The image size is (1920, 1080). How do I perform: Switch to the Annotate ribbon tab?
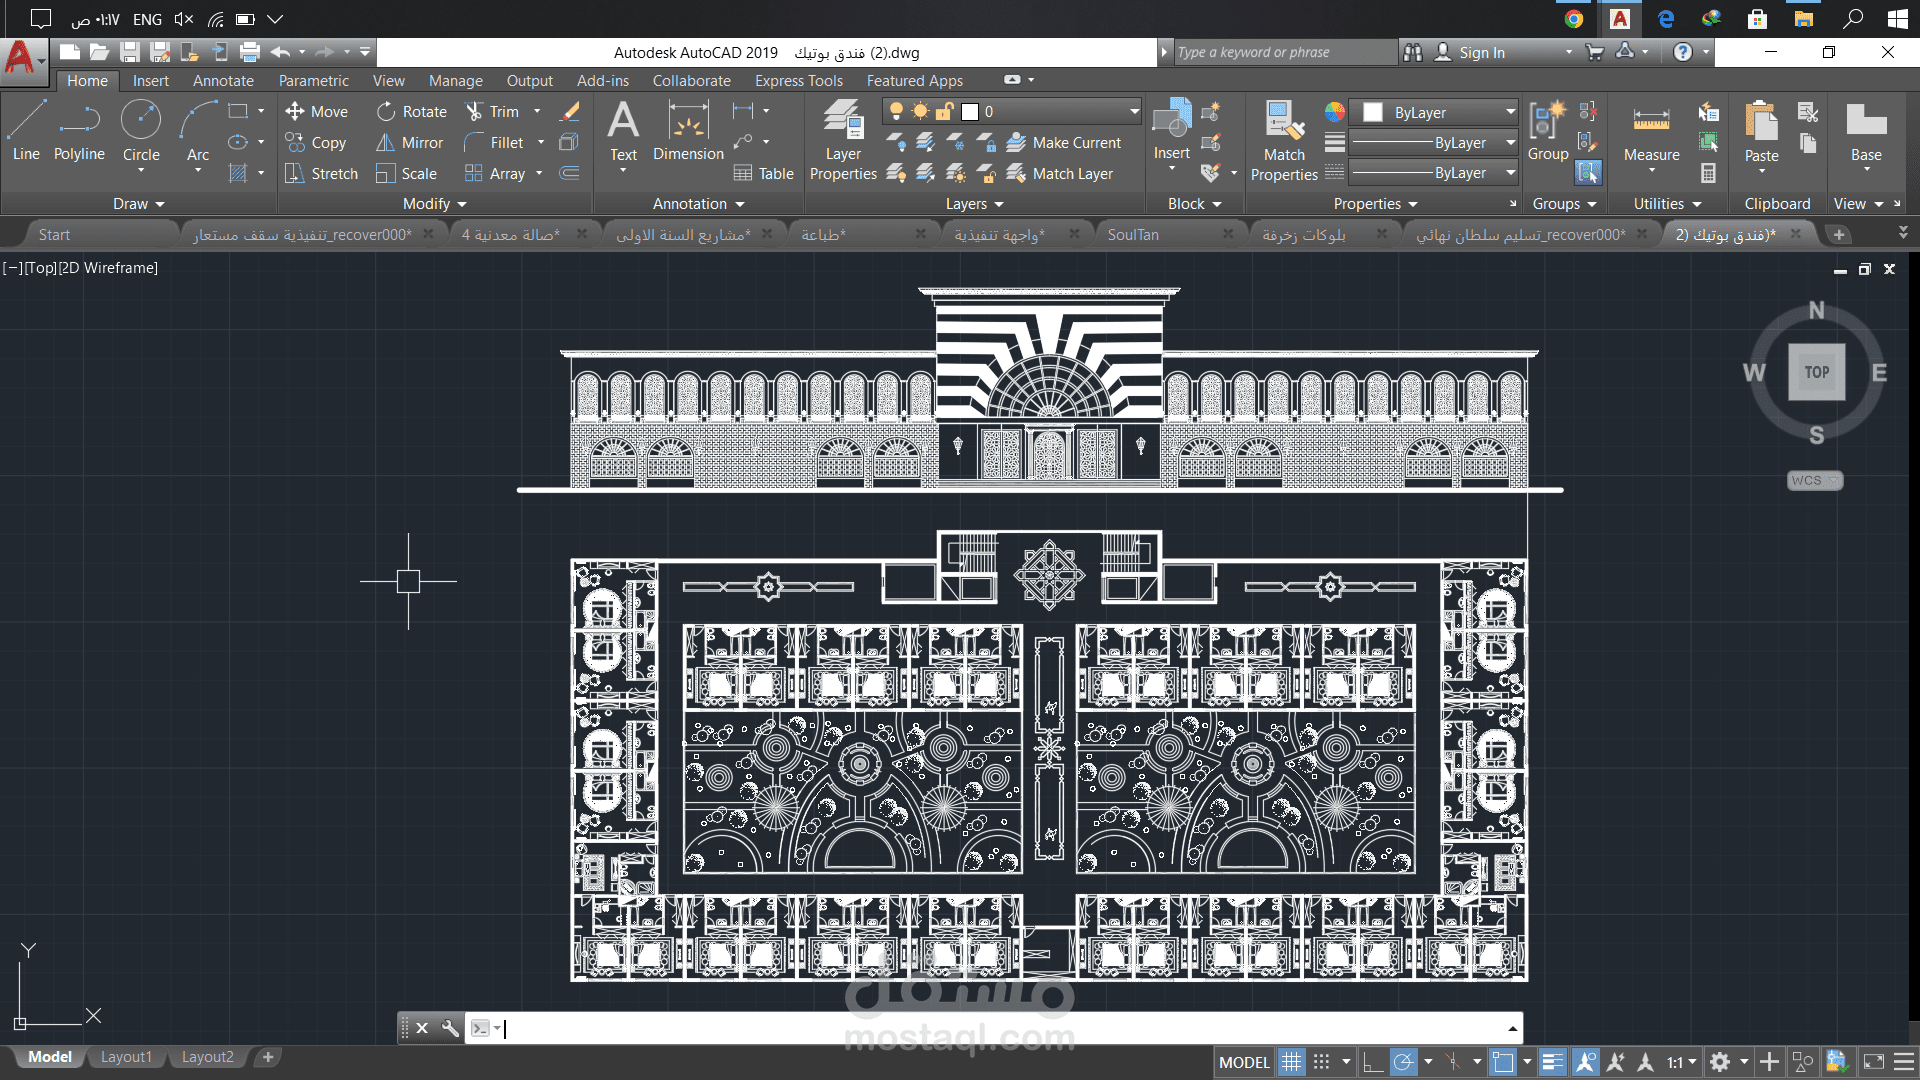(223, 81)
